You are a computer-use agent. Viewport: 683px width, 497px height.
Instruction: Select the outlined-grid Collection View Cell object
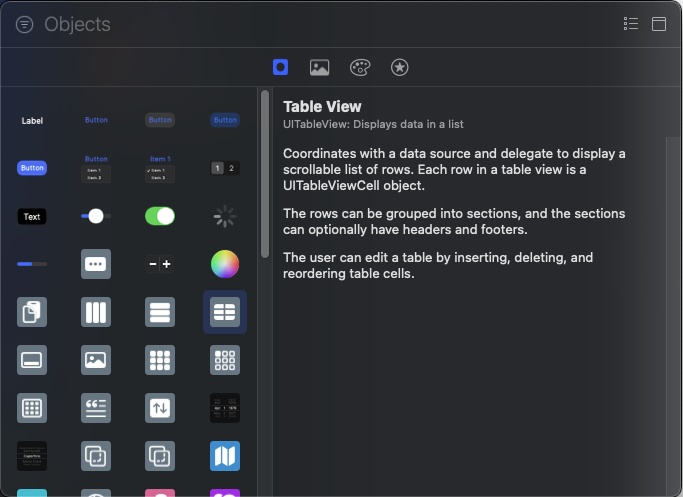[x=225, y=360]
